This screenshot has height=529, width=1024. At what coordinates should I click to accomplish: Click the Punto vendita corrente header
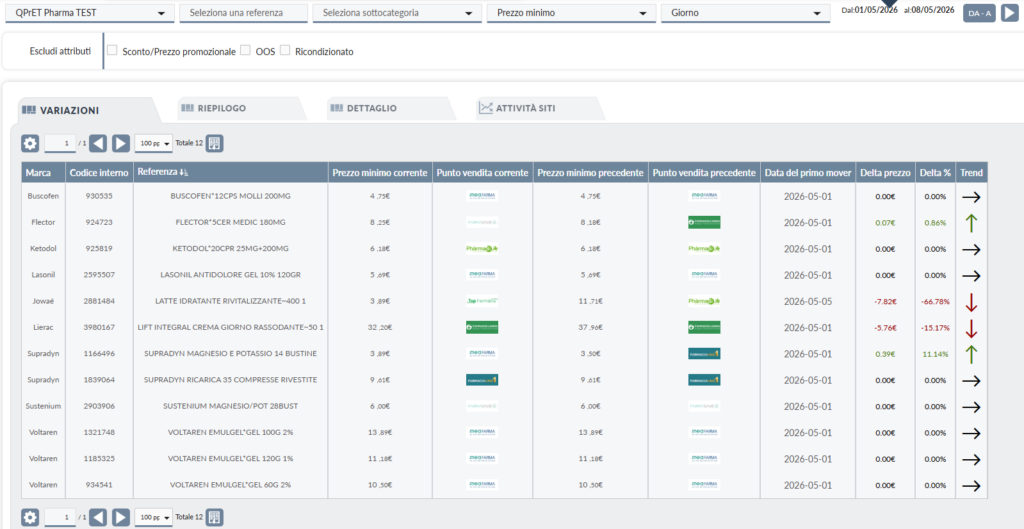point(482,172)
